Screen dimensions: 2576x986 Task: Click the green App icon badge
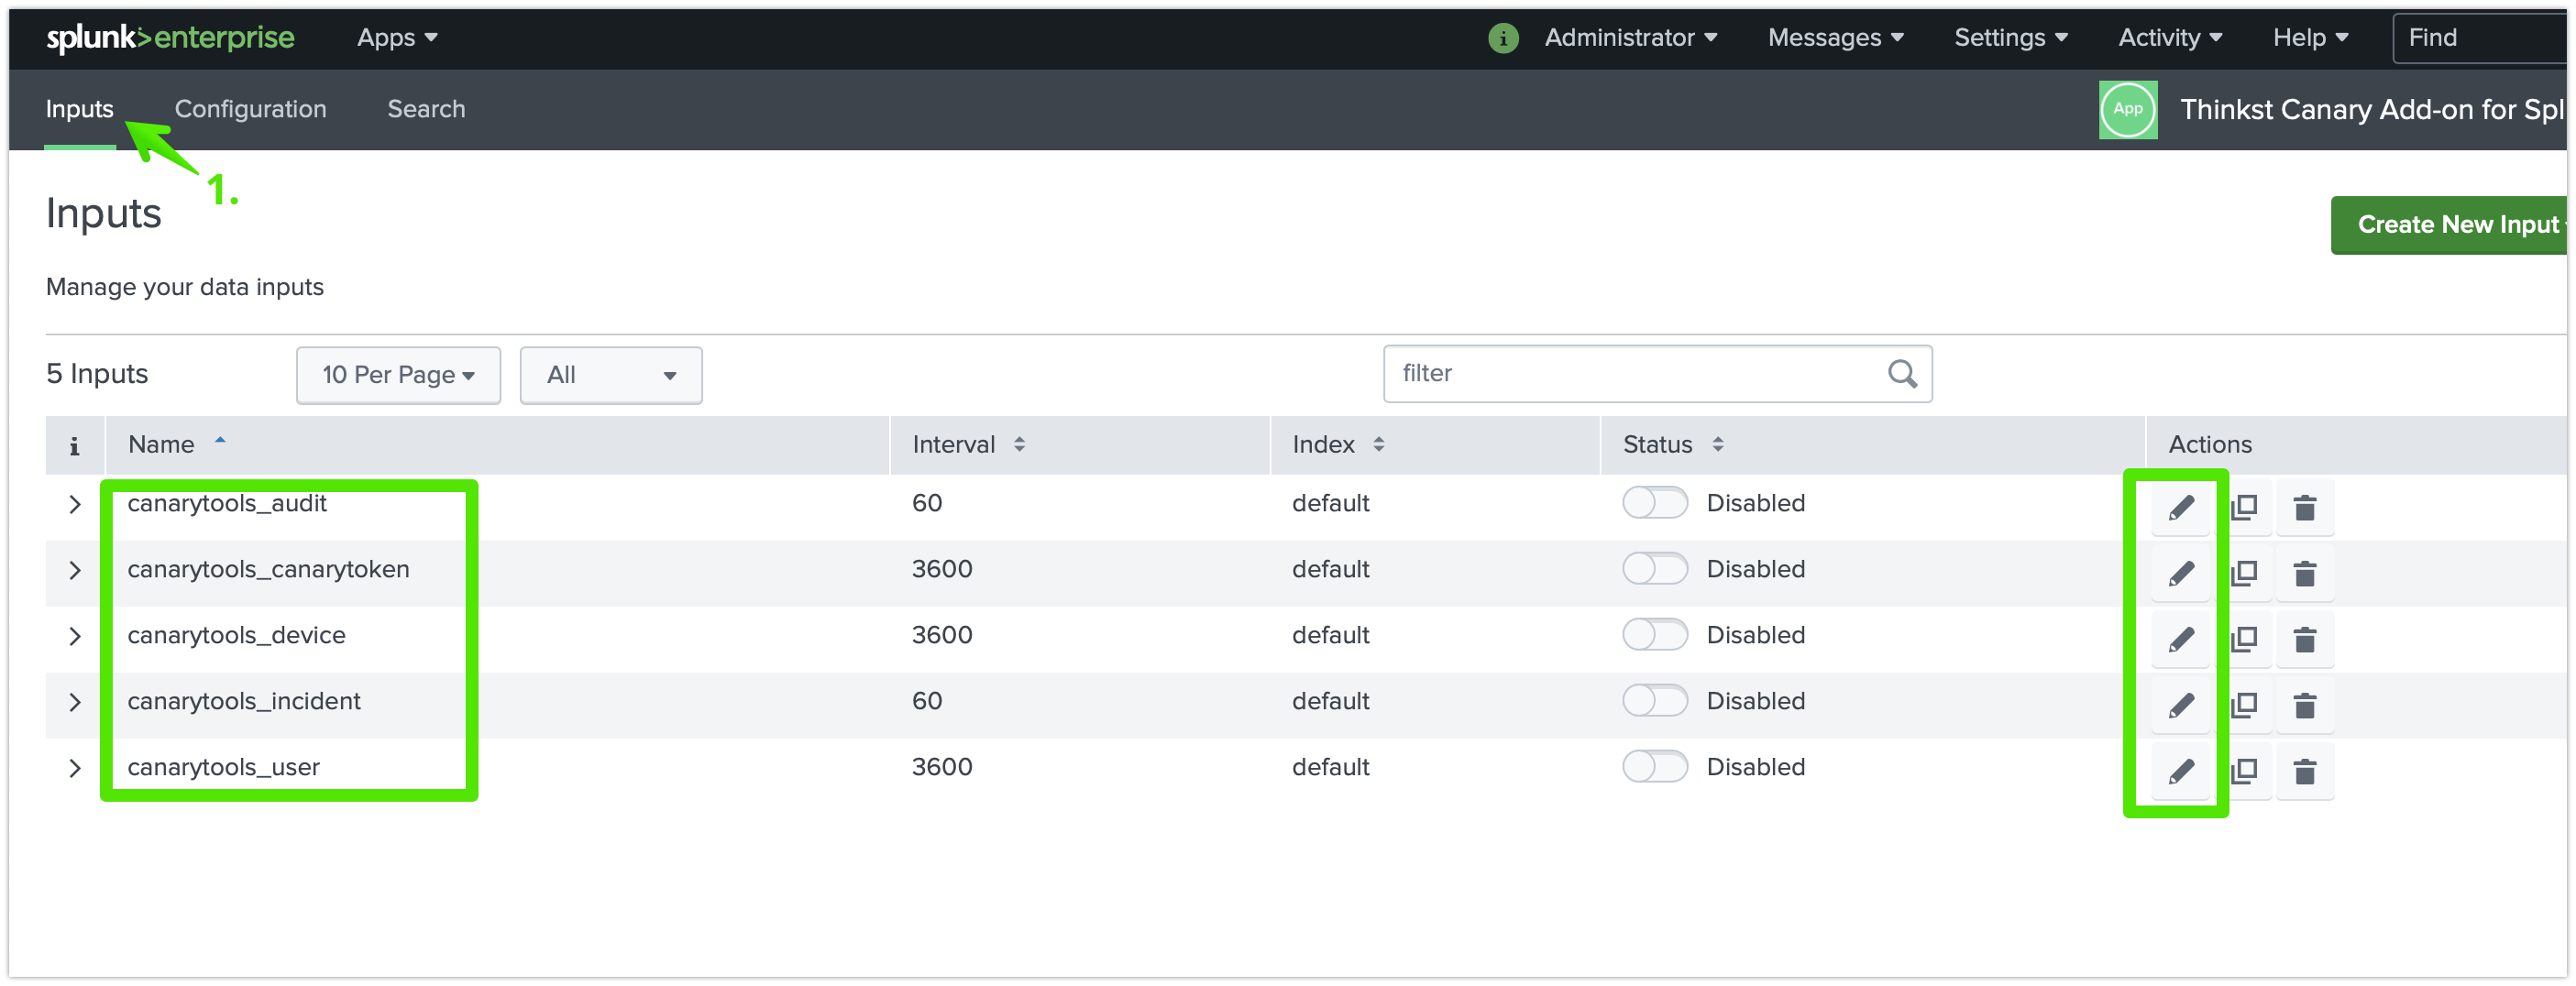(2127, 109)
